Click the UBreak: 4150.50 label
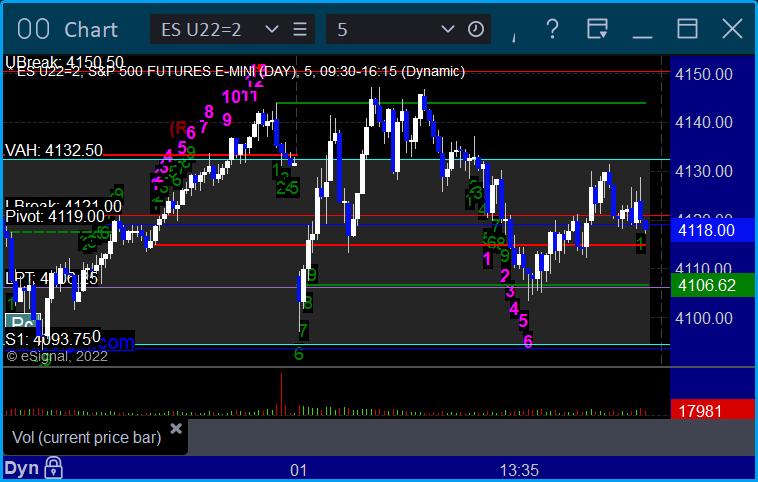This screenshot has height=482, width=758. [65, 62]
